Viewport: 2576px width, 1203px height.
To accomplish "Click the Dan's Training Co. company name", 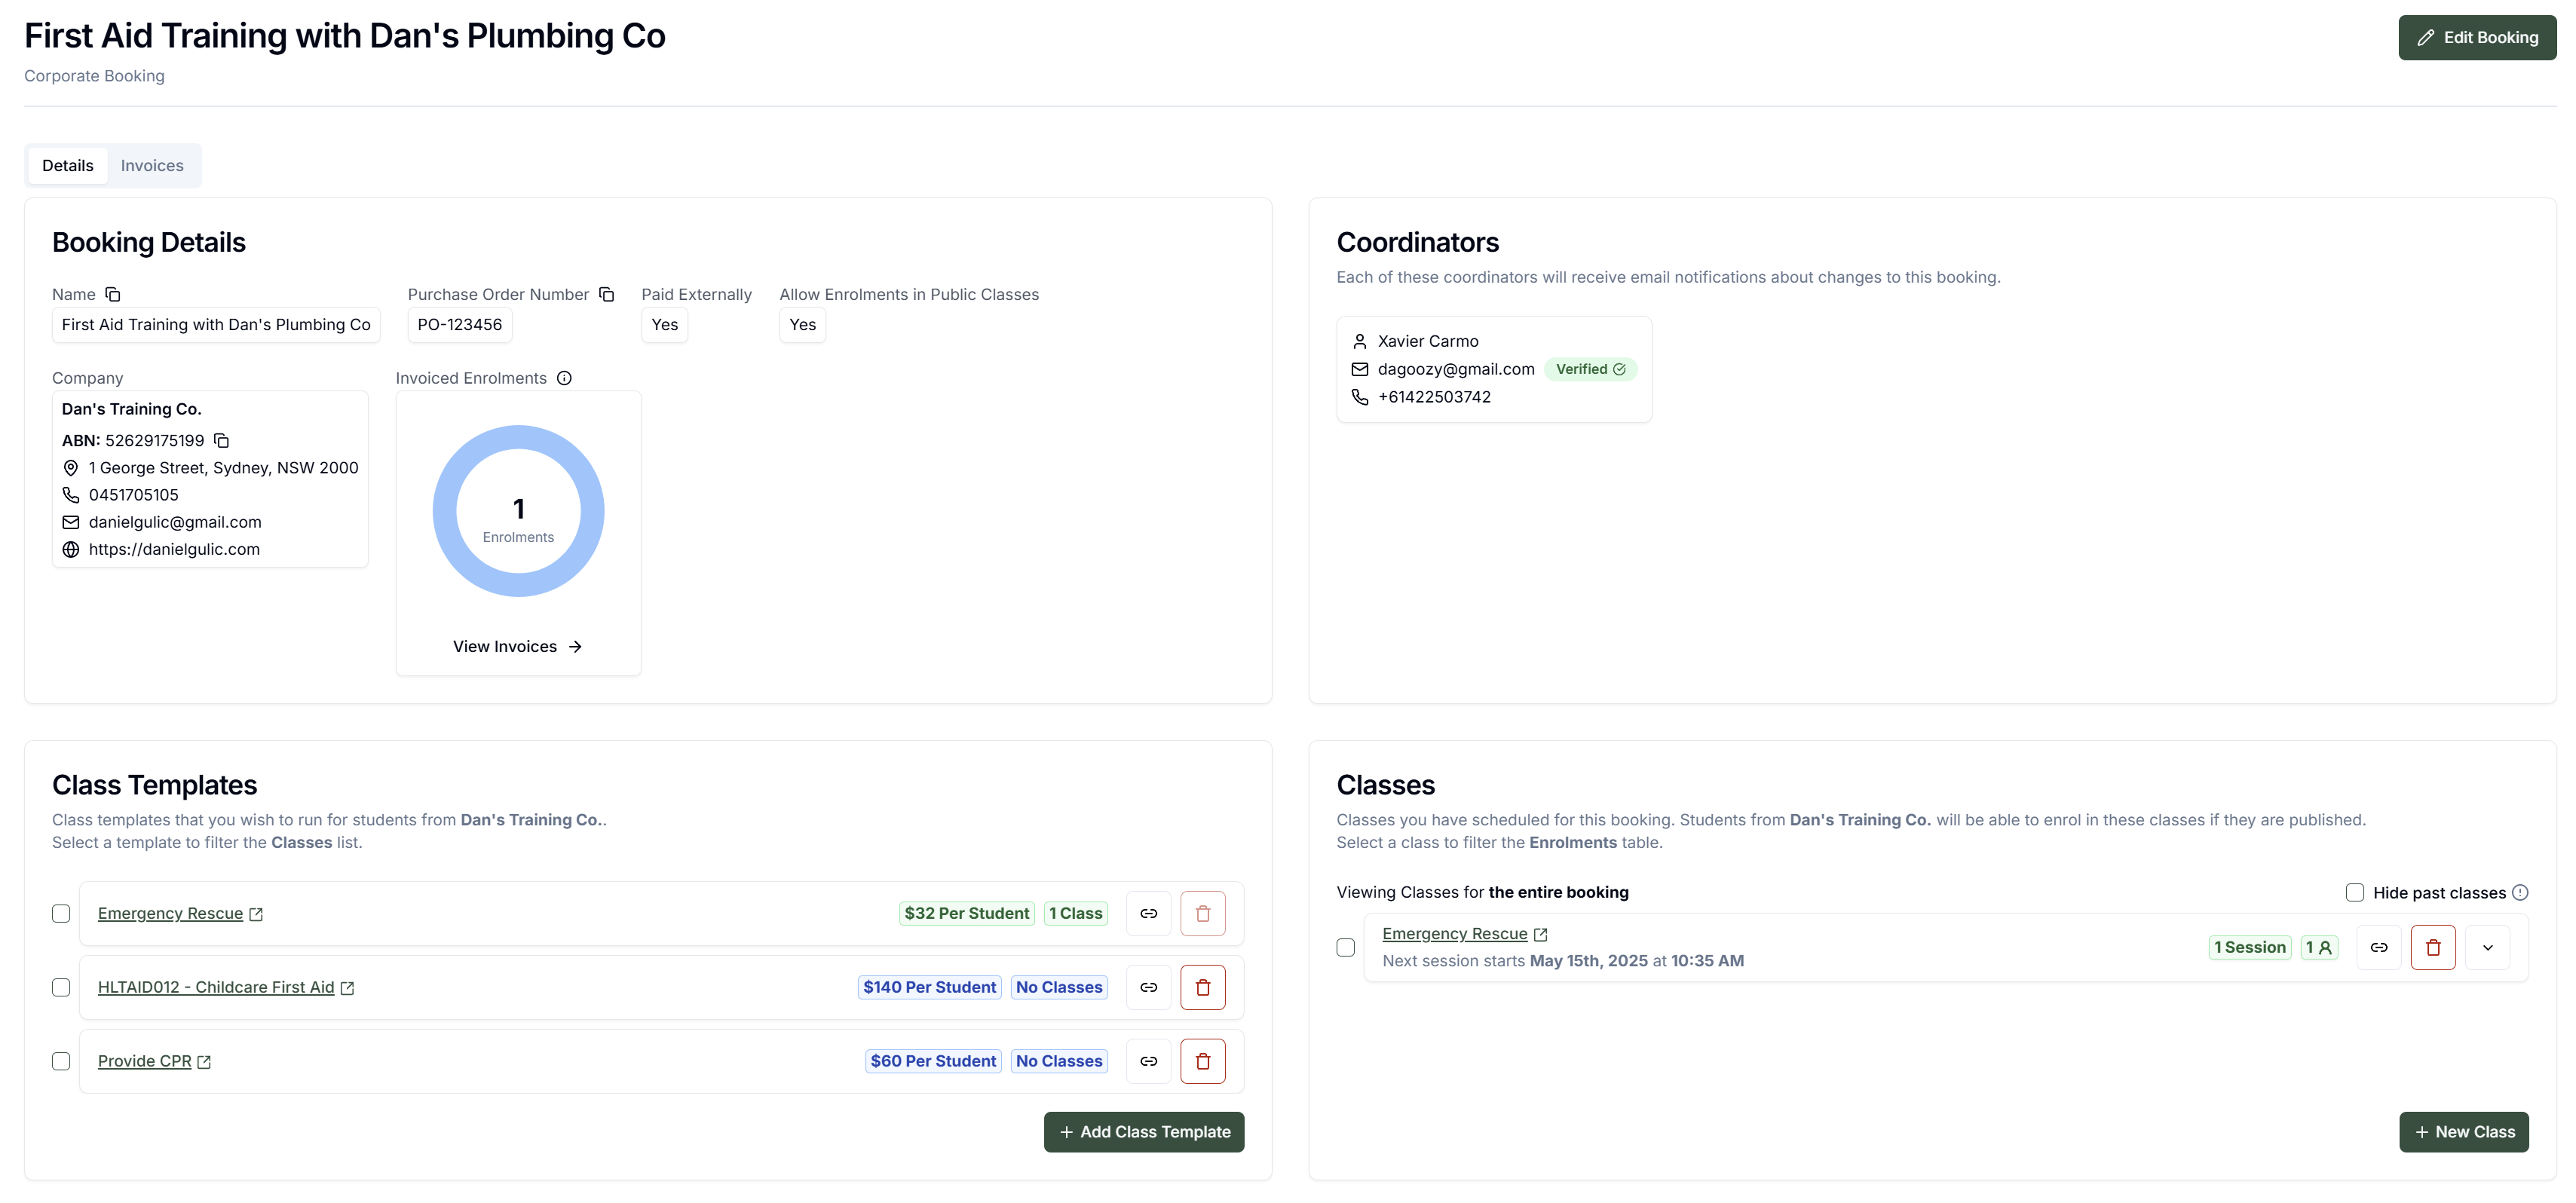I will (132, 409).
